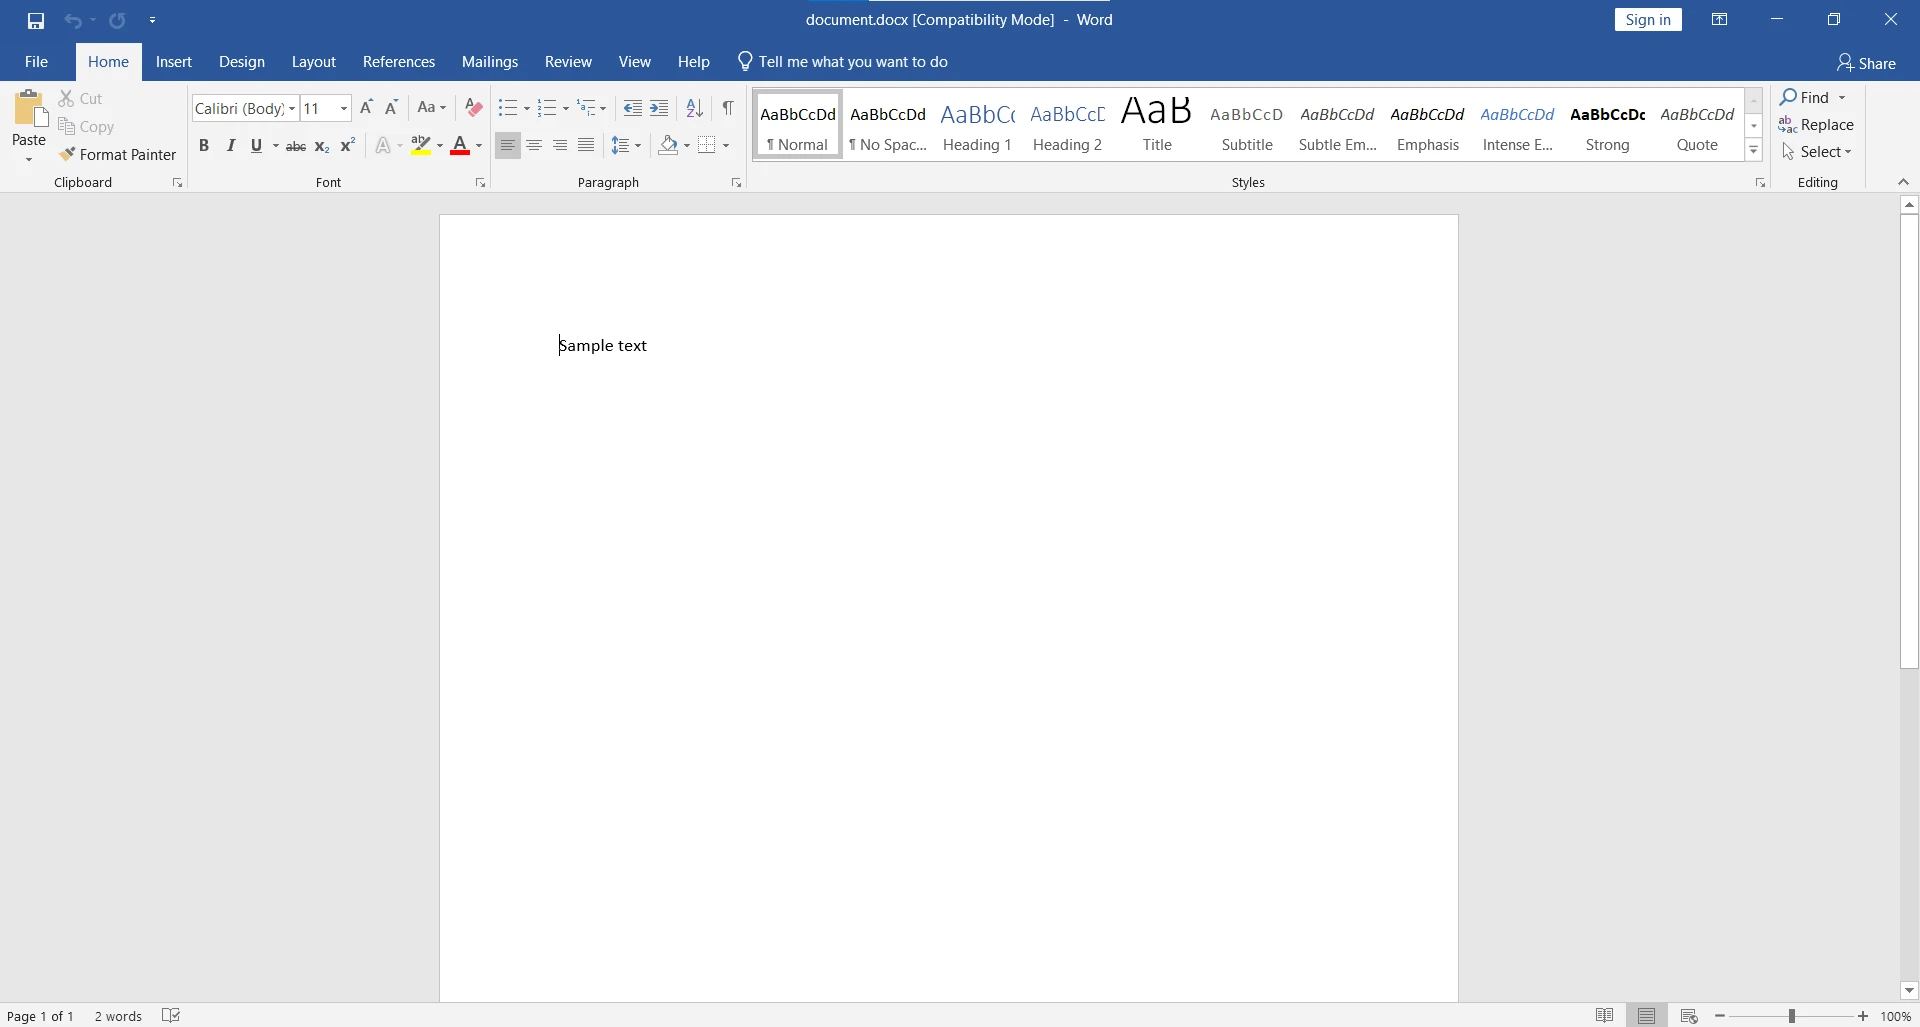This screenshot has height=1027, width=1920.
Task: Click the Sign in button
Action: [x=1648, y=20]
